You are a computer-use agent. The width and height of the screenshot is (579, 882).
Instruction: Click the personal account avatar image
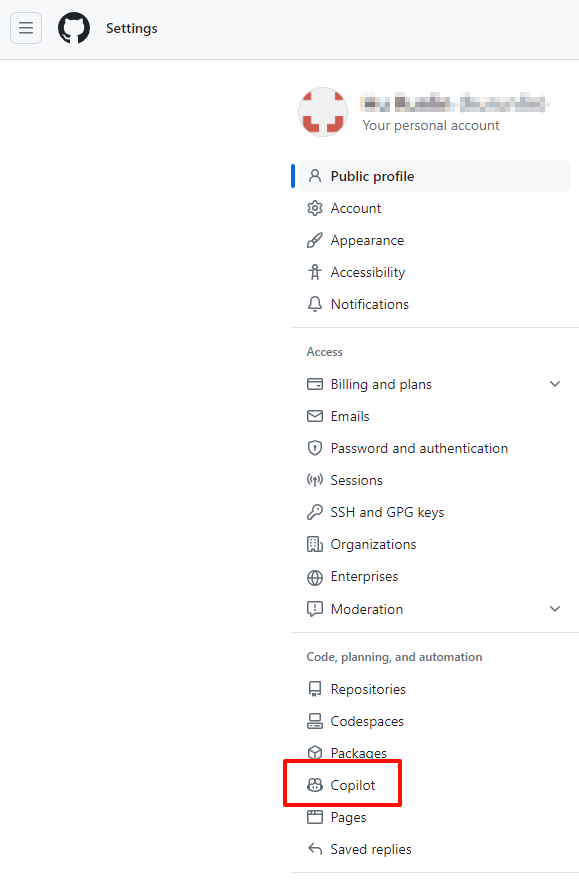point(323,111)
